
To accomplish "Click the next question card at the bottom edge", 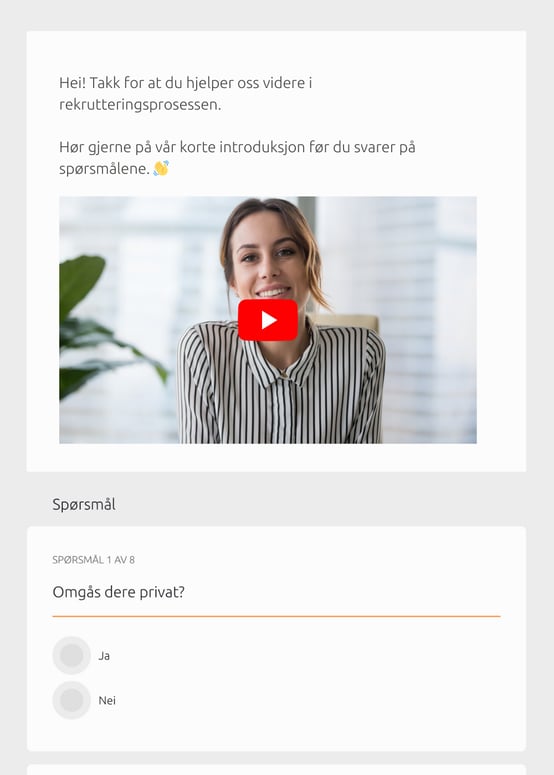I will (276, 770).
